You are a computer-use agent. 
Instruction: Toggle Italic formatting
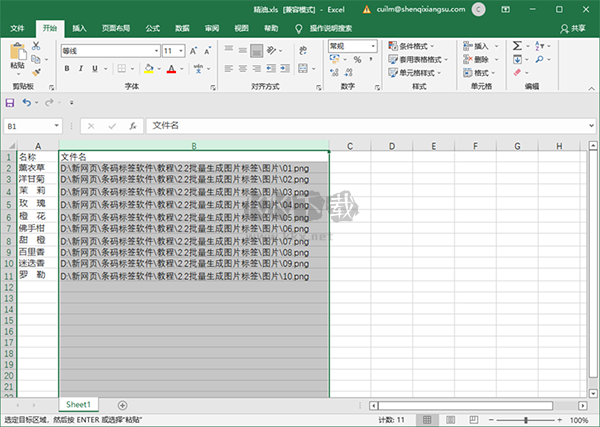point(82,69)
